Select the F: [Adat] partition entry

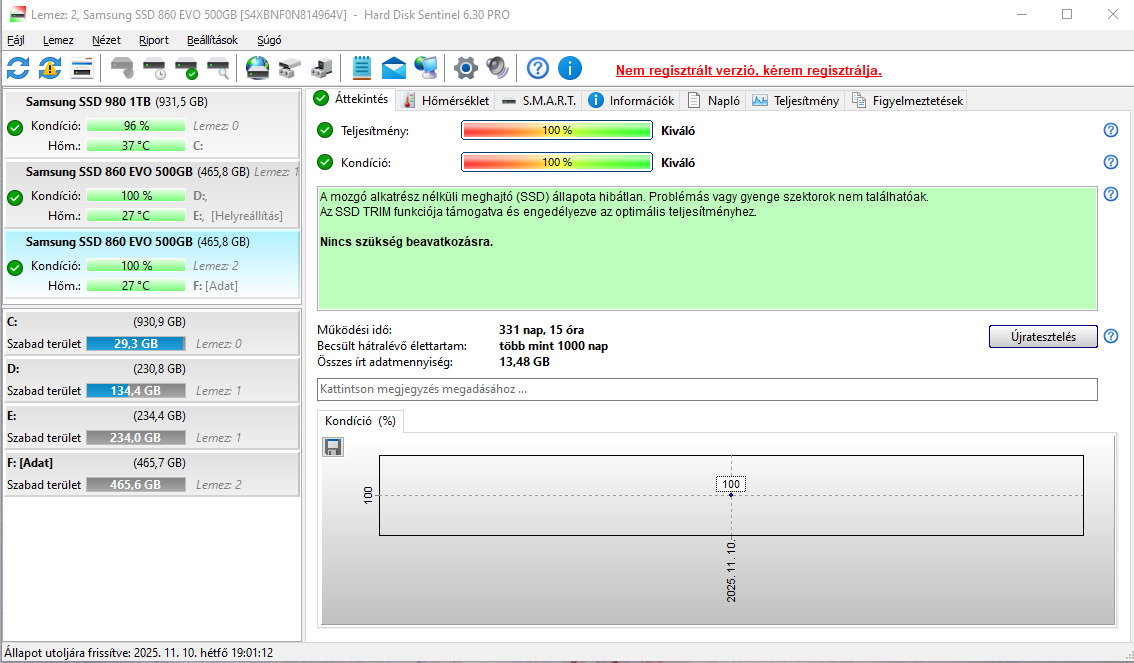(152, 474)
